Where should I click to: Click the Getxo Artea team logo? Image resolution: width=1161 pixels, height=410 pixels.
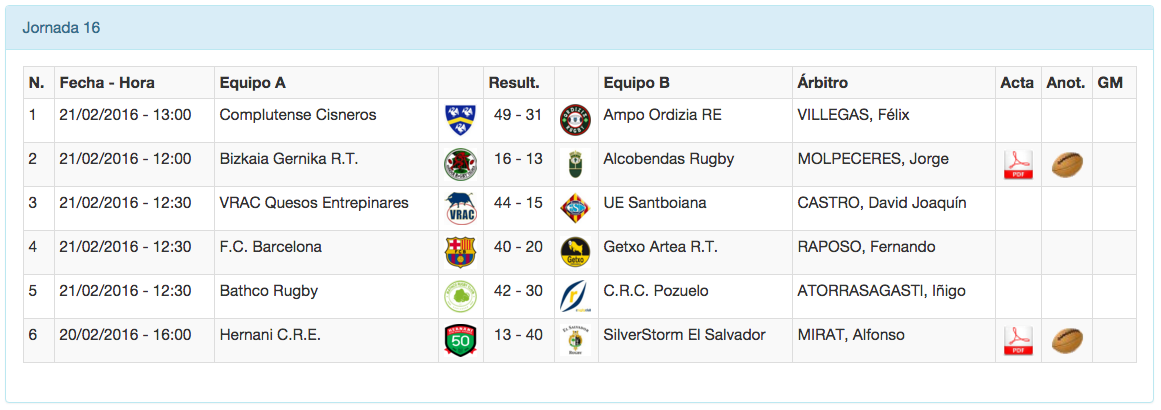tap(575, 252)
